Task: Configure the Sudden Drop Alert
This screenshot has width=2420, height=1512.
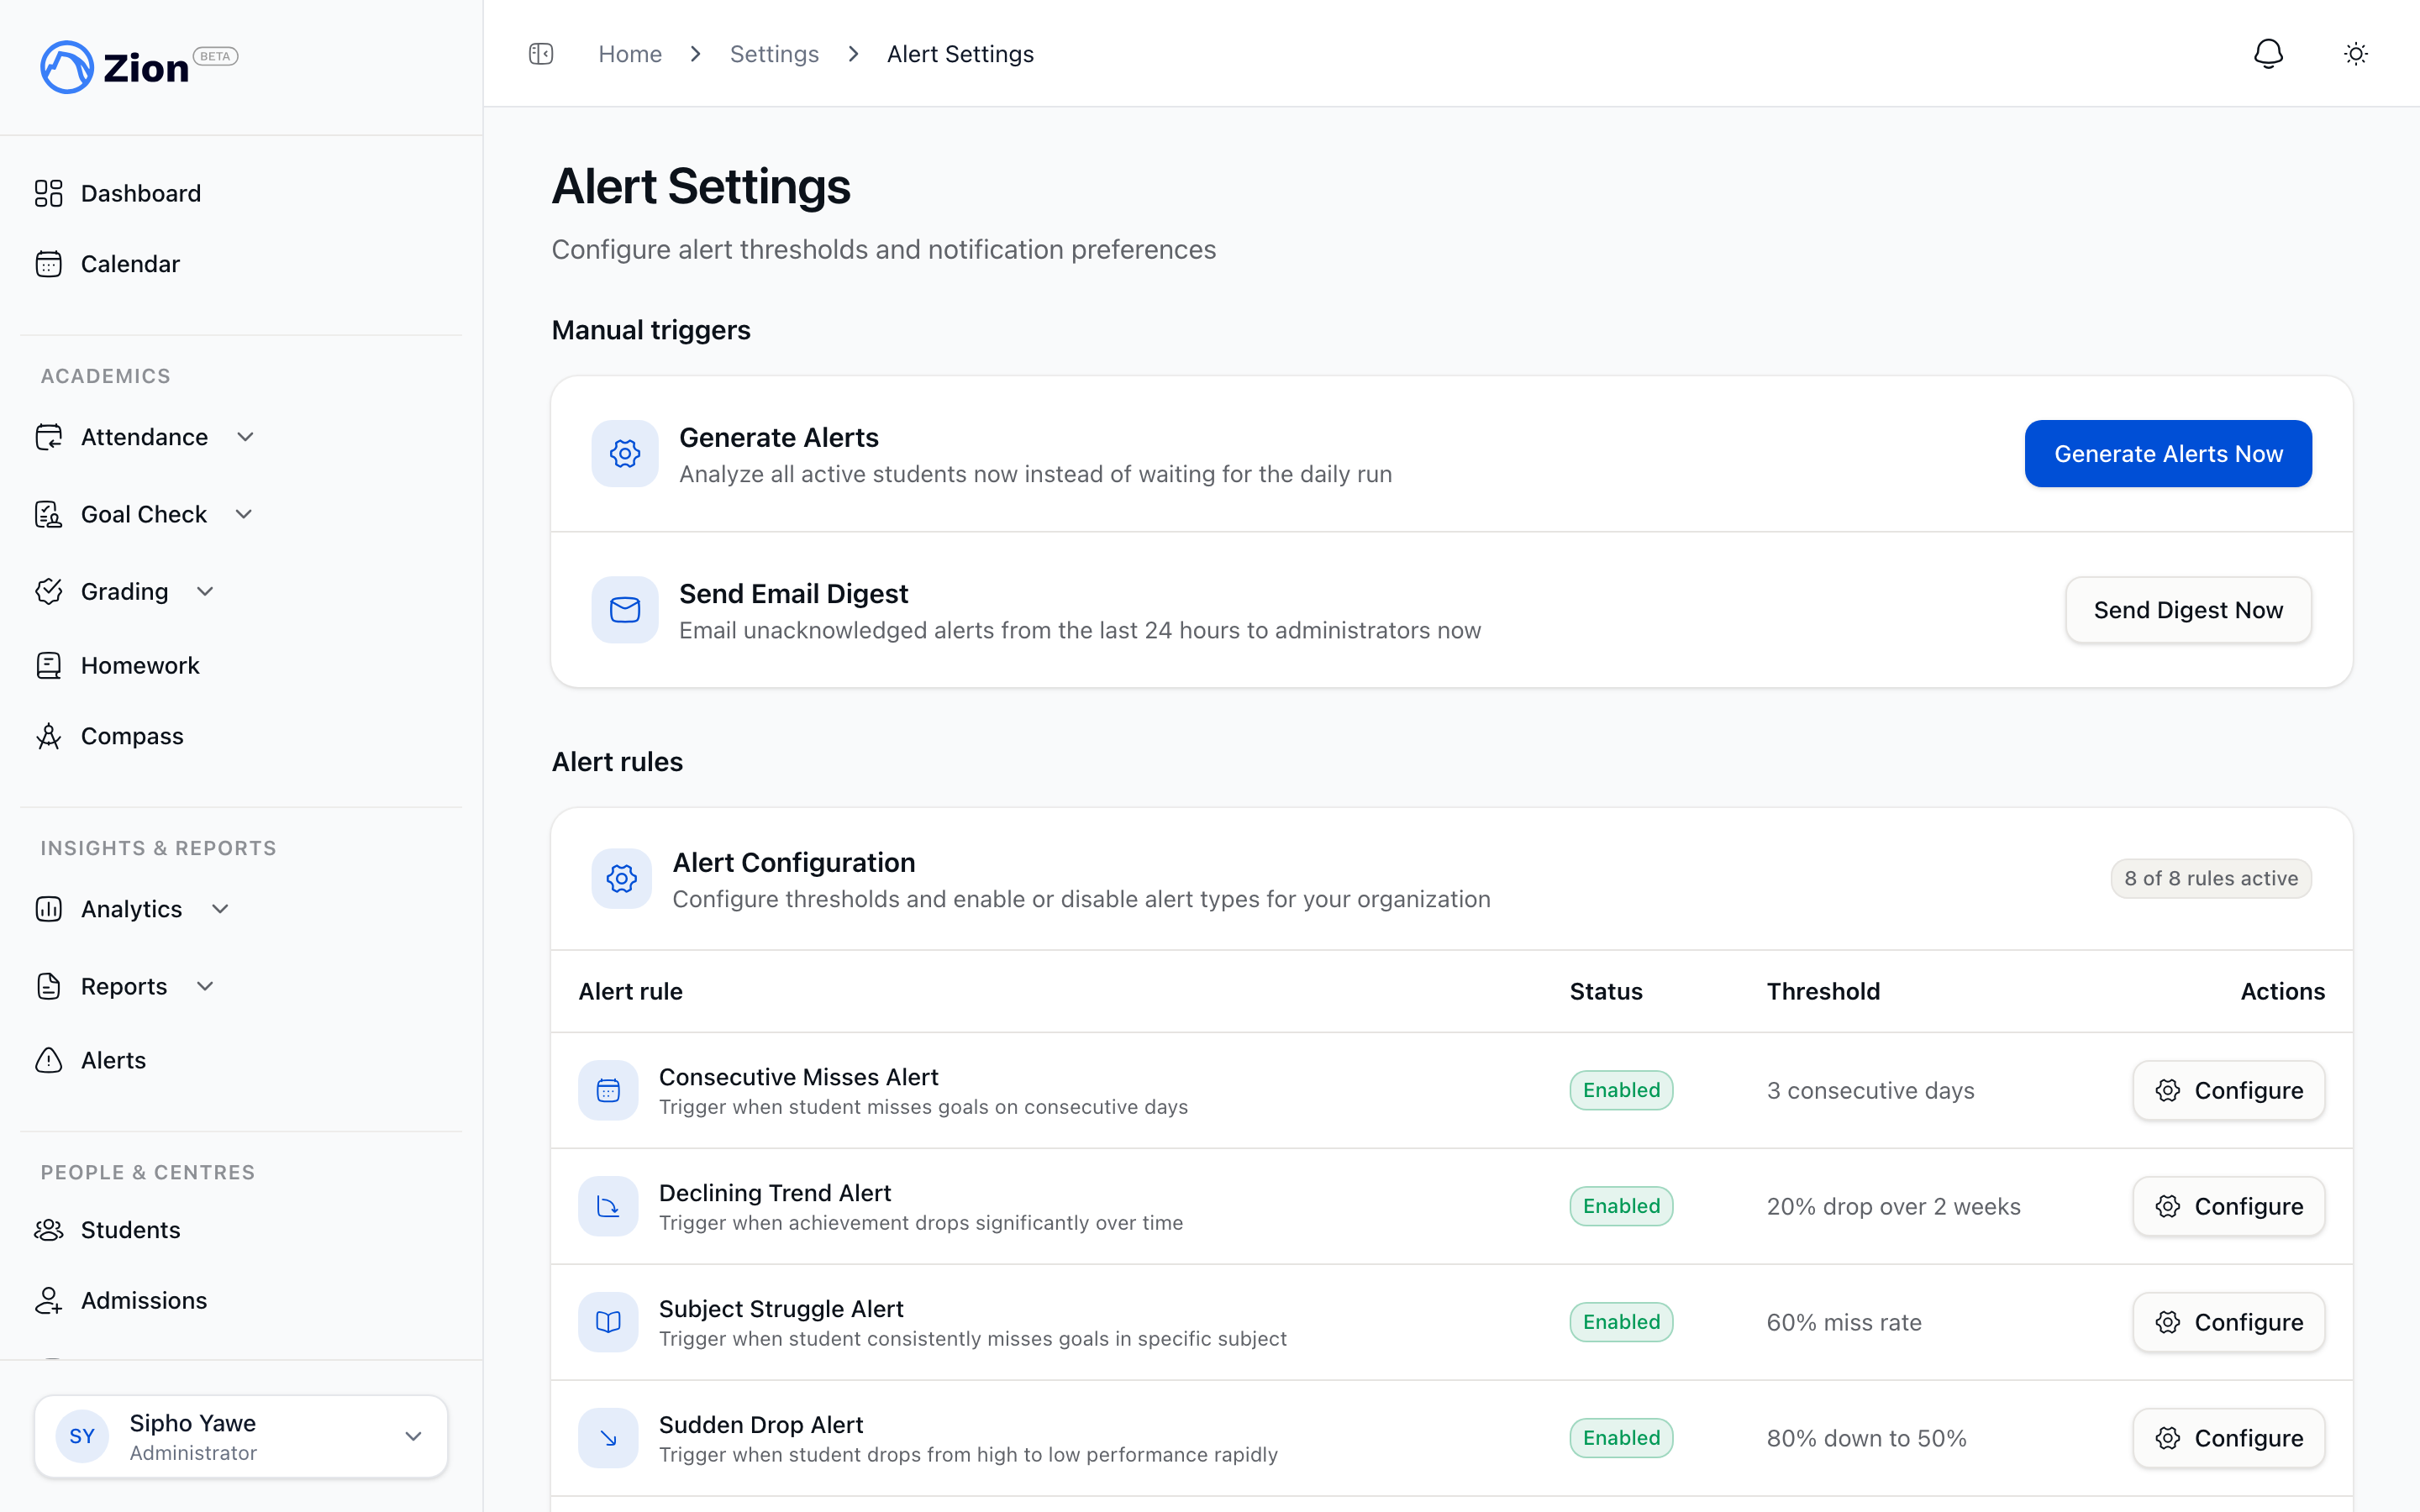Action: 2229,1438
